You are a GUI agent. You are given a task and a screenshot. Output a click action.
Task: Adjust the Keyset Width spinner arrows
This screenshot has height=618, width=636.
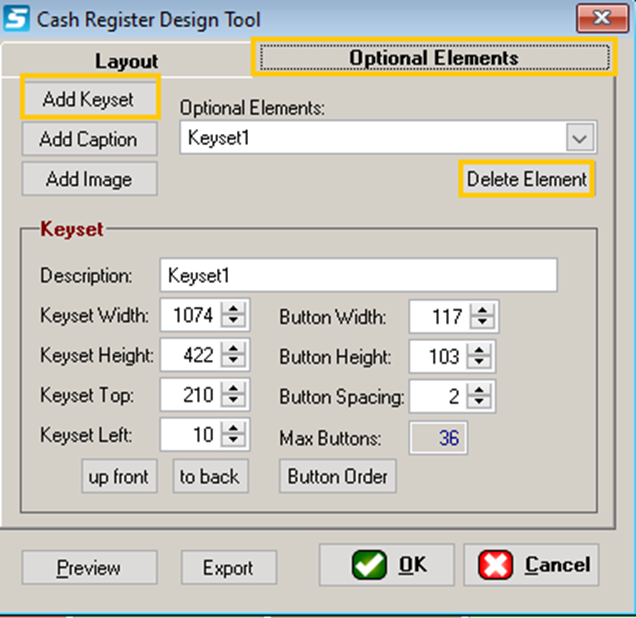pyautogui.click(x=233, y=317)
